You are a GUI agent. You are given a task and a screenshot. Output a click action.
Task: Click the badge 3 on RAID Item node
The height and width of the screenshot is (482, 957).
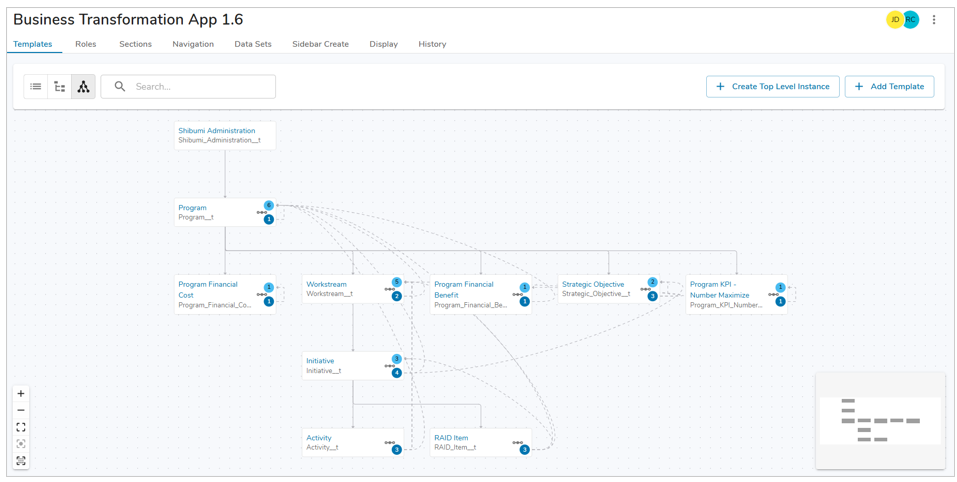pos(524,450)
